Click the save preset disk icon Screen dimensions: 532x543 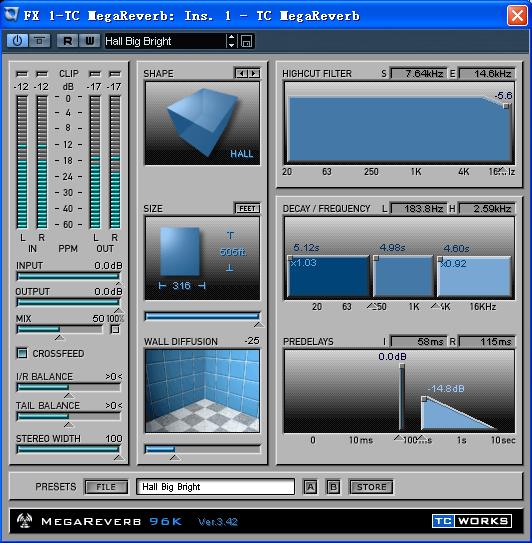pos(246,41)
